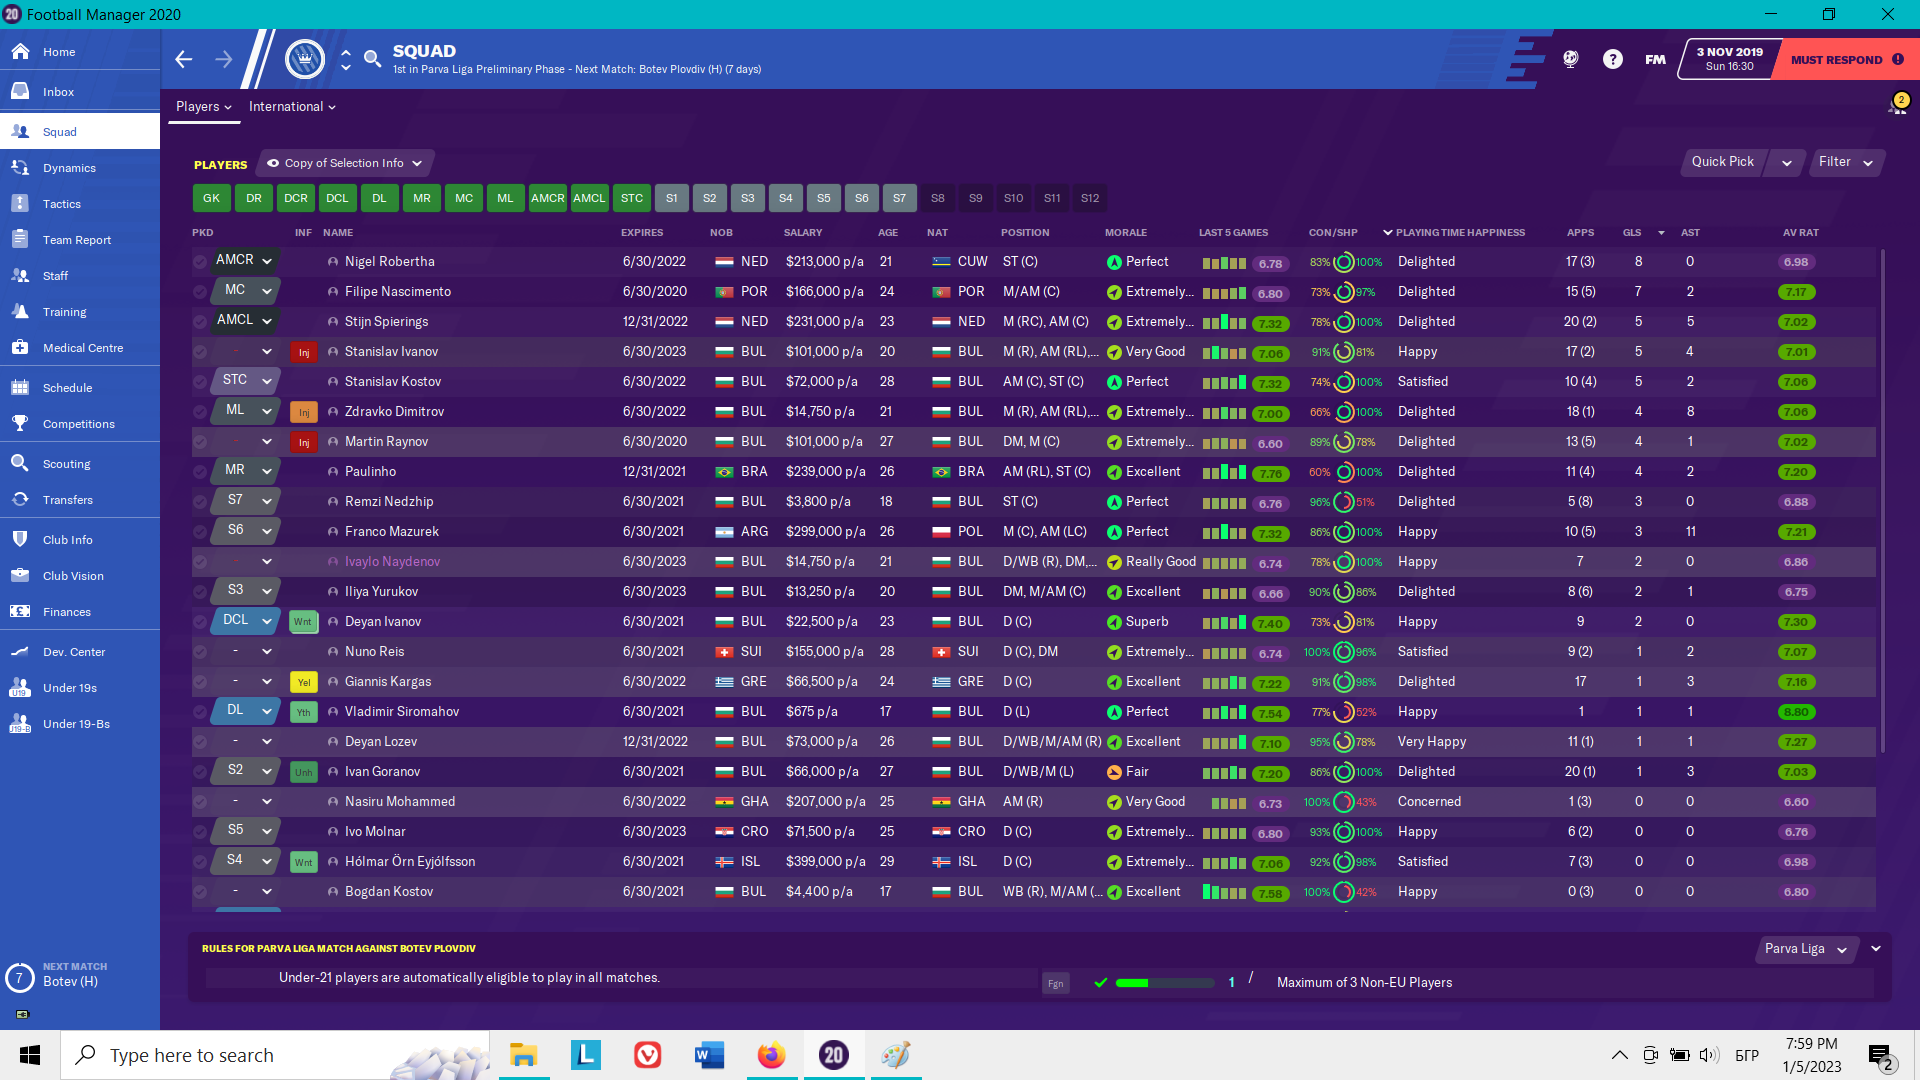This screenshot has width=1920, height=1080.
Task: Open Firefox from the Windows taskbar
Action: tap(771, 1055)
